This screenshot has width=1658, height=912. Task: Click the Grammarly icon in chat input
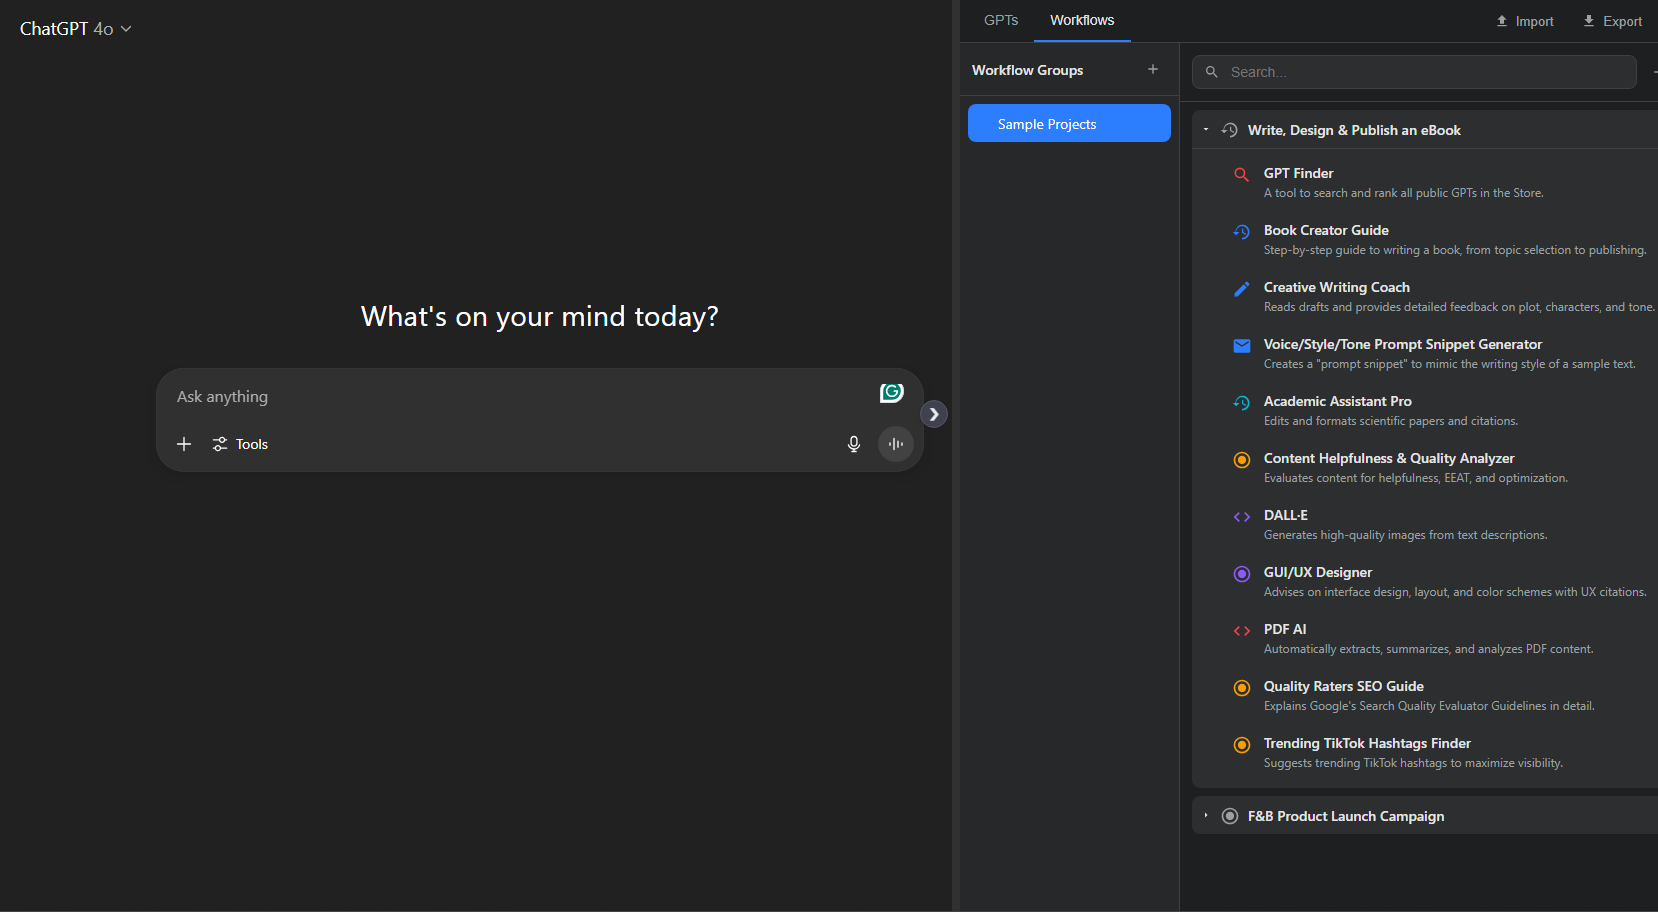tap(892, 393)
